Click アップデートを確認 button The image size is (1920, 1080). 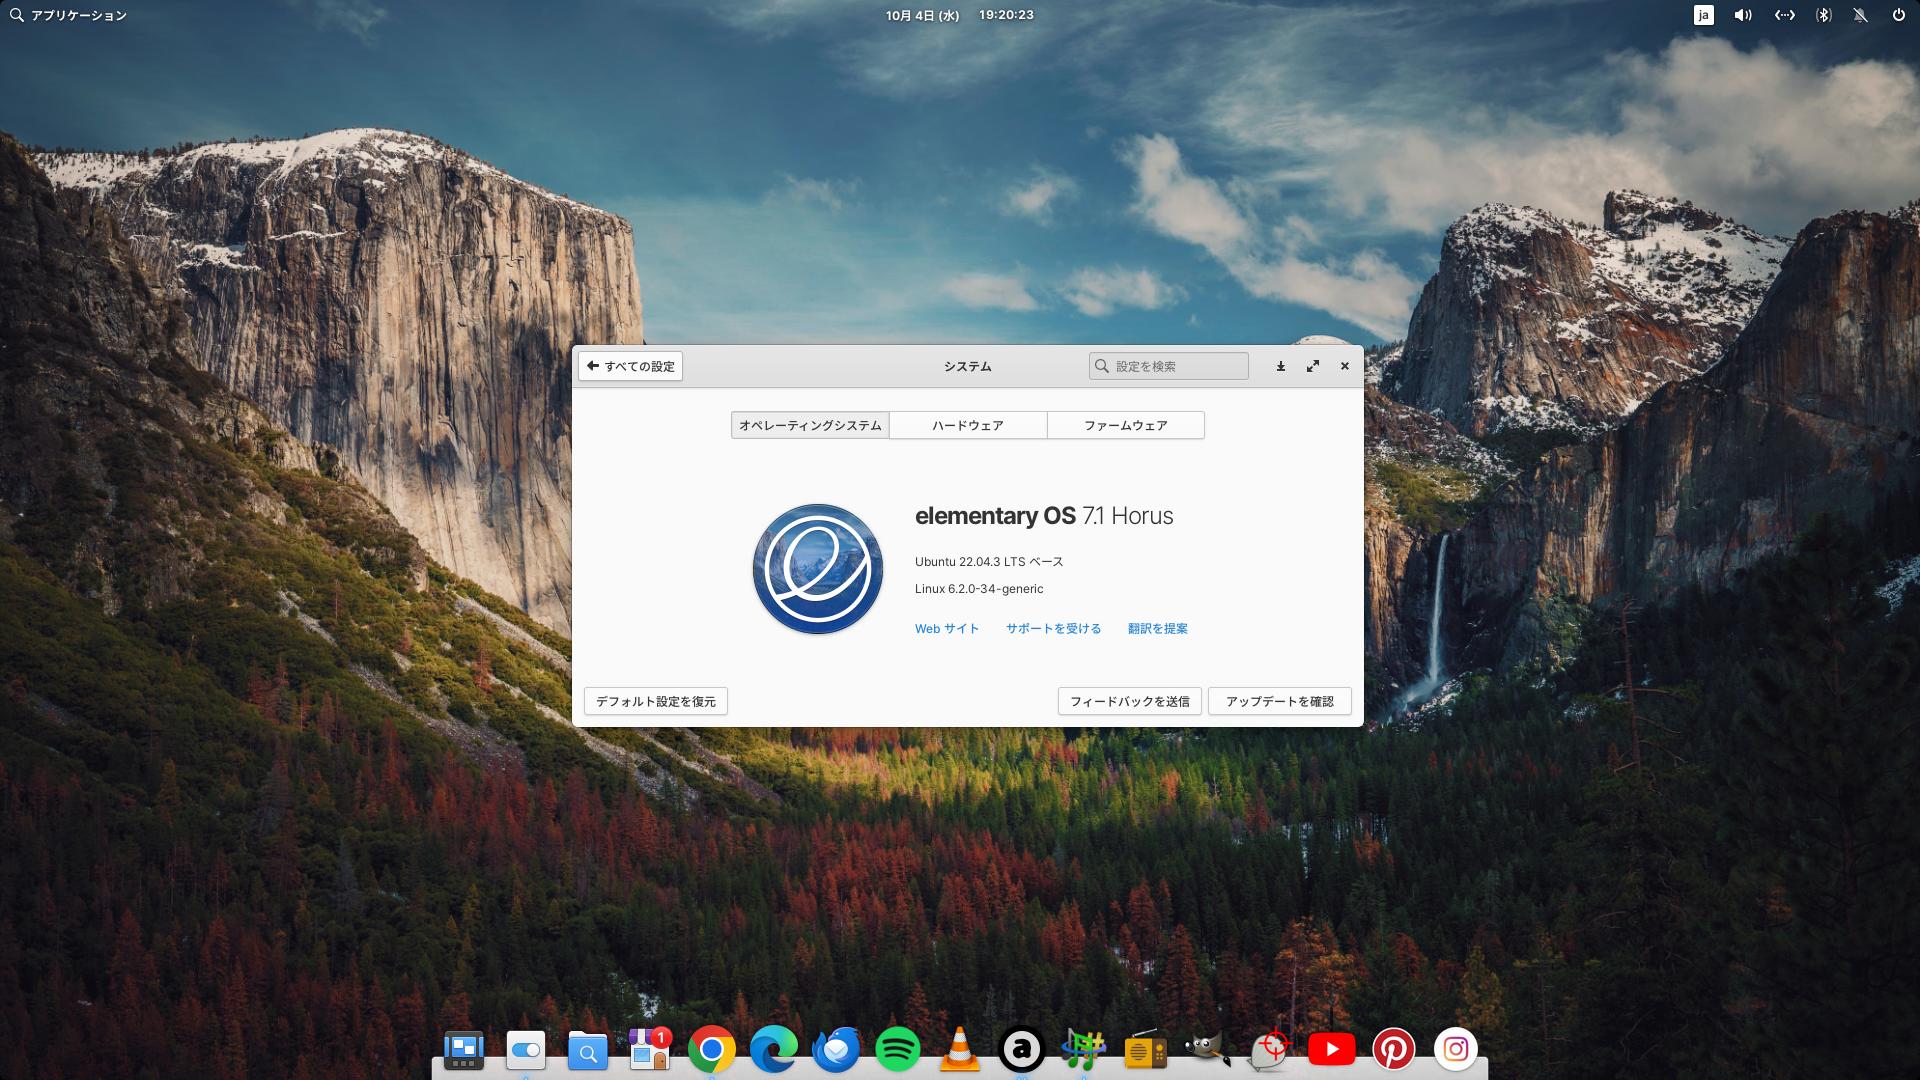click(1280, 701)
